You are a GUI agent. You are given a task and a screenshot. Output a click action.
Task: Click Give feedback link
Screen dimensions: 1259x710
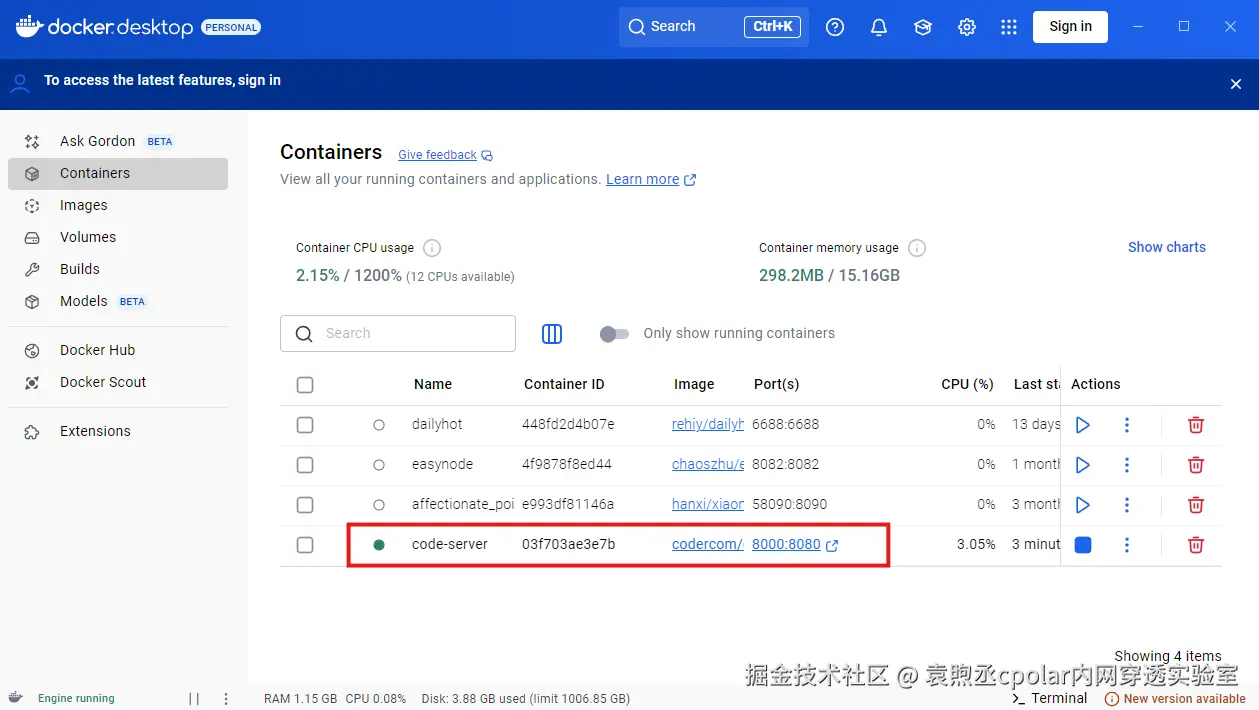point(445,155)
